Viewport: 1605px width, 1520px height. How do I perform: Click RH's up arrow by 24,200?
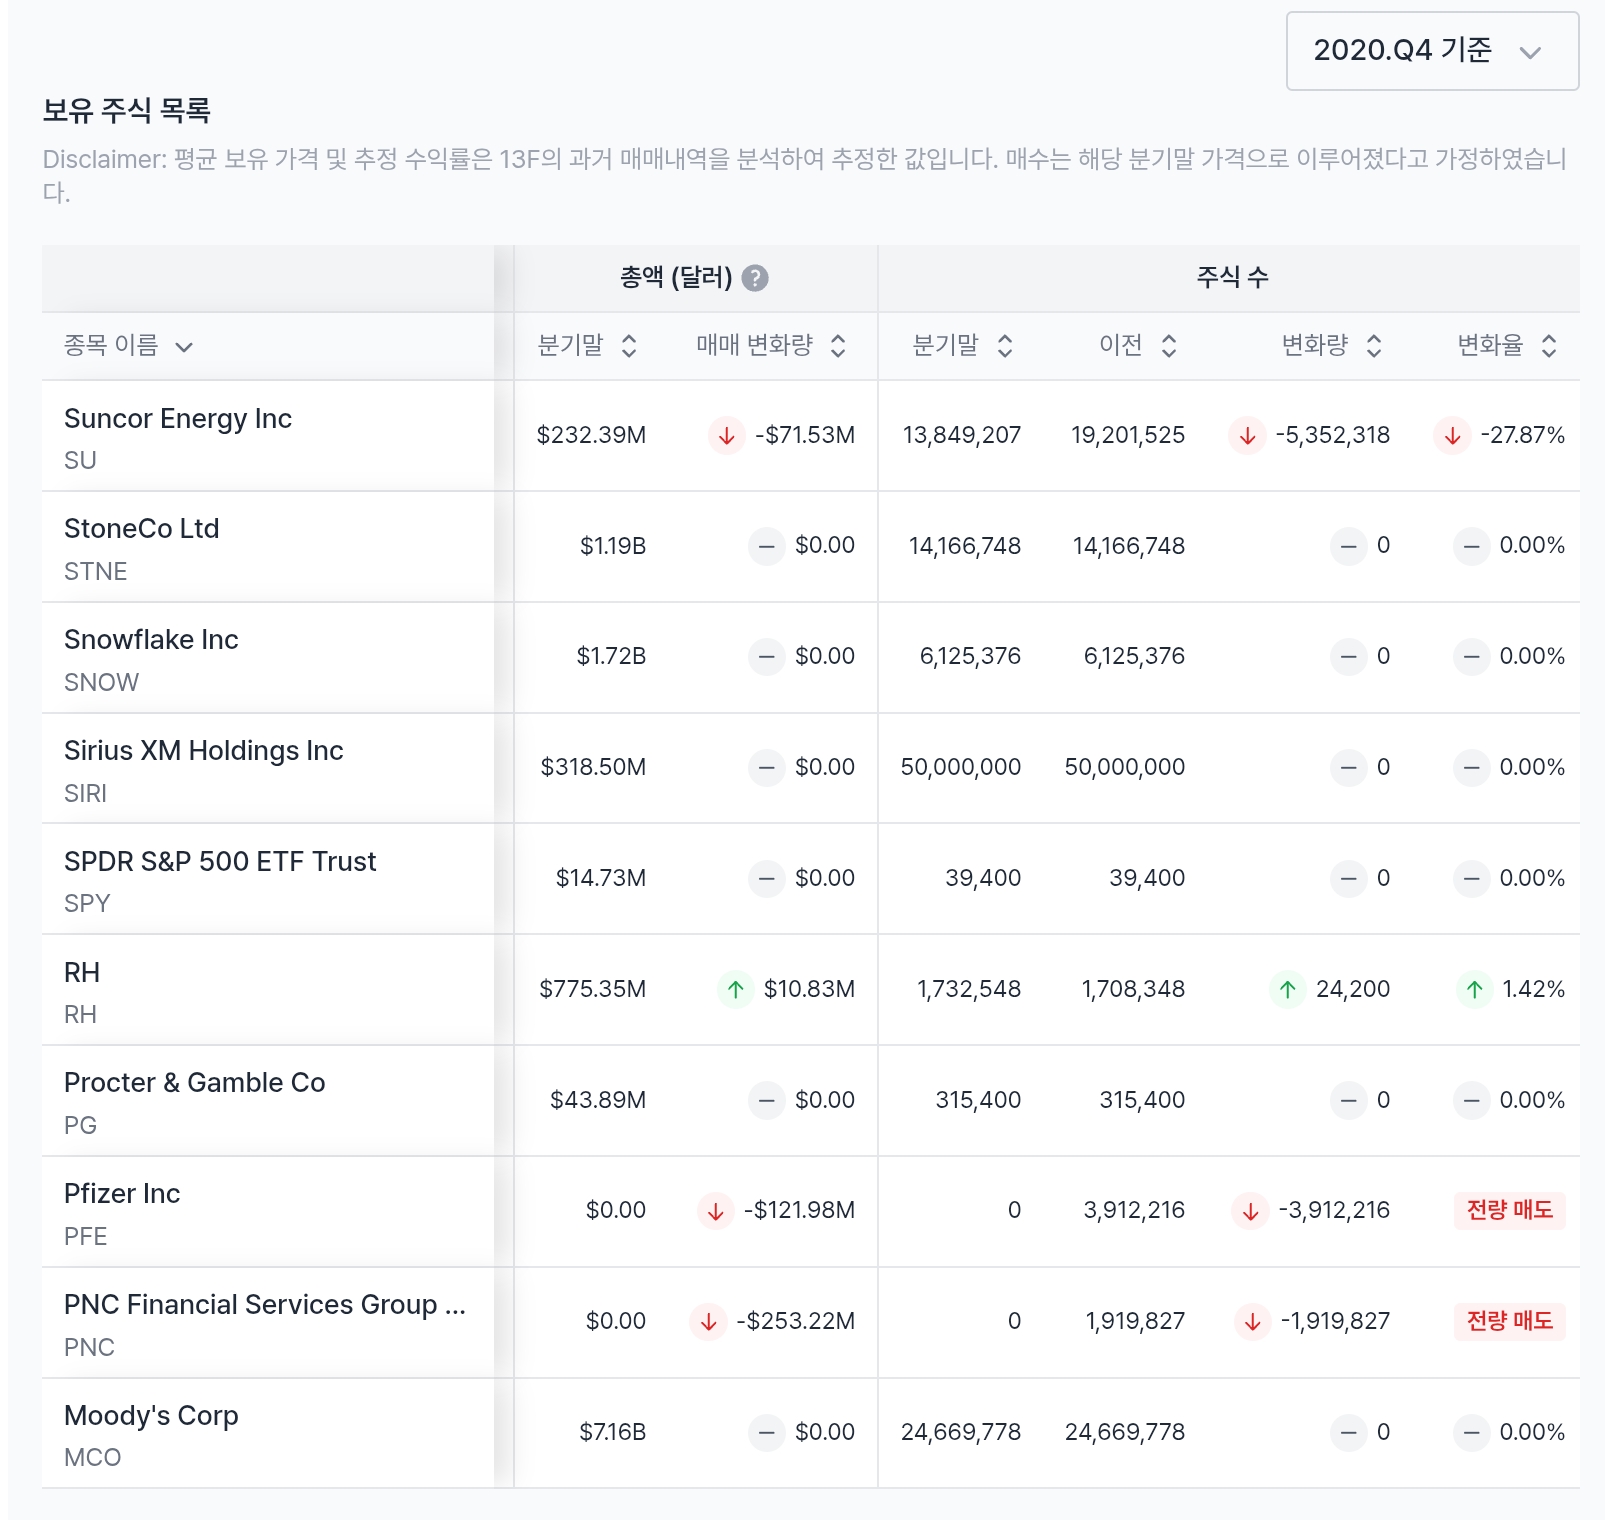[1288, 990]
